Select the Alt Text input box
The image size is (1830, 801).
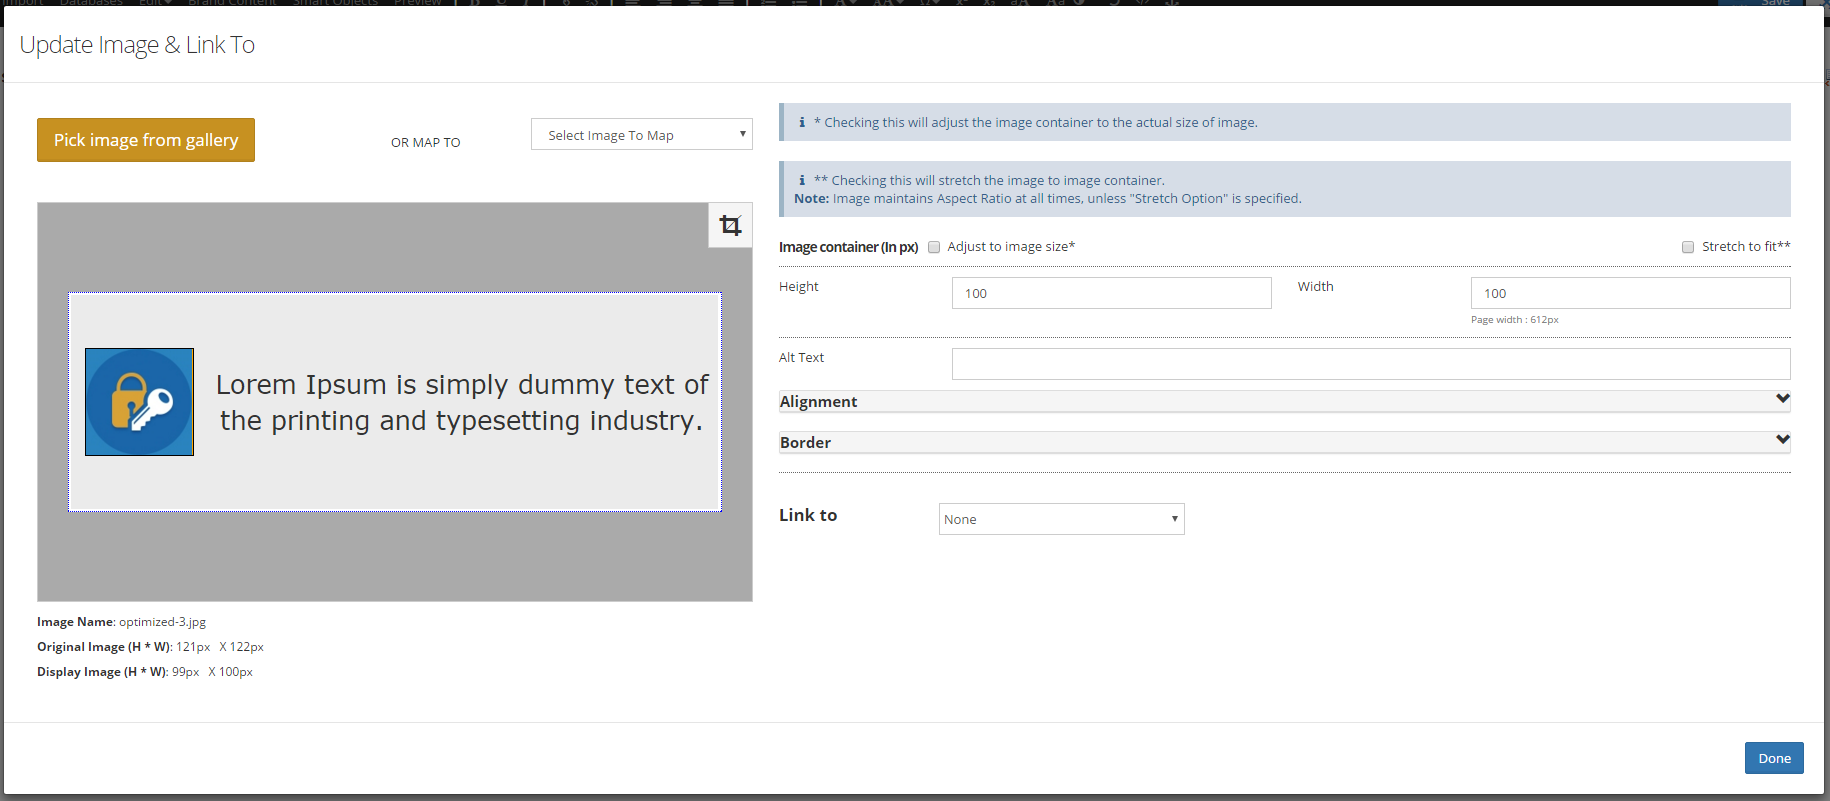(x=1370, y=364)
